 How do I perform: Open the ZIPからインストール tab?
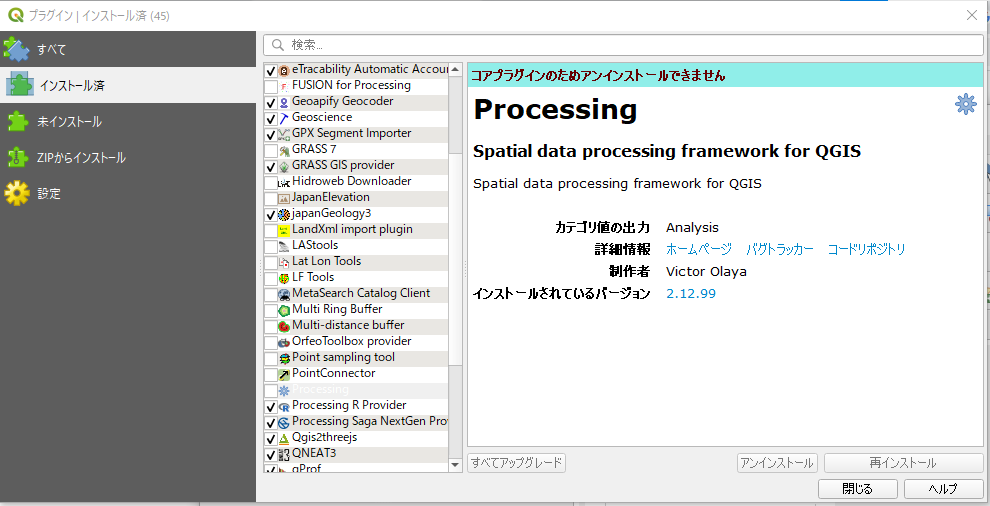pos(128,157)
